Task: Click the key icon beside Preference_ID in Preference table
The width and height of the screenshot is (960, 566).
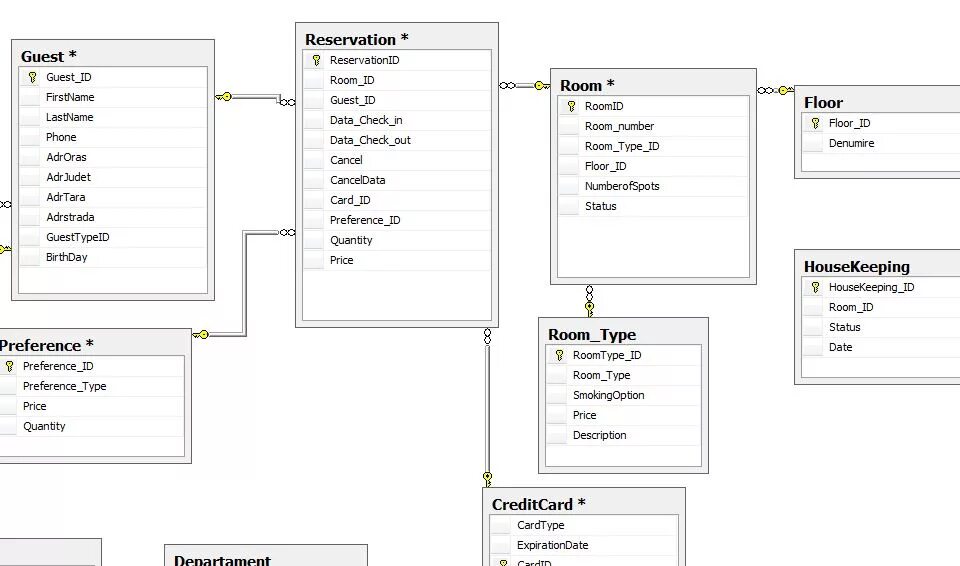Action: 9,366
